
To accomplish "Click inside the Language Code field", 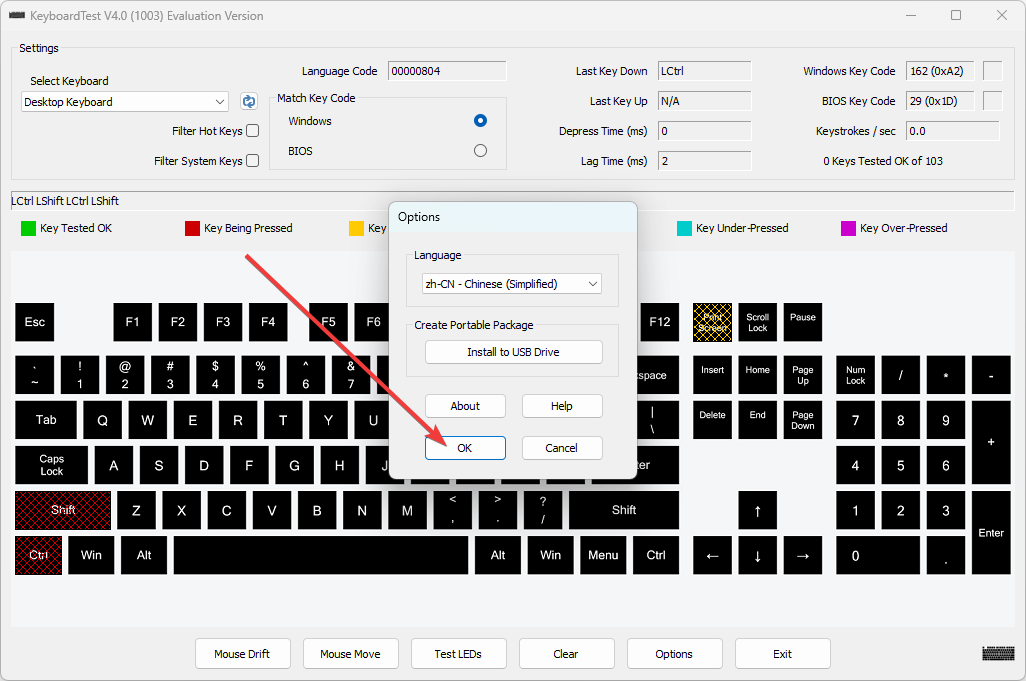I will (446, 70).
